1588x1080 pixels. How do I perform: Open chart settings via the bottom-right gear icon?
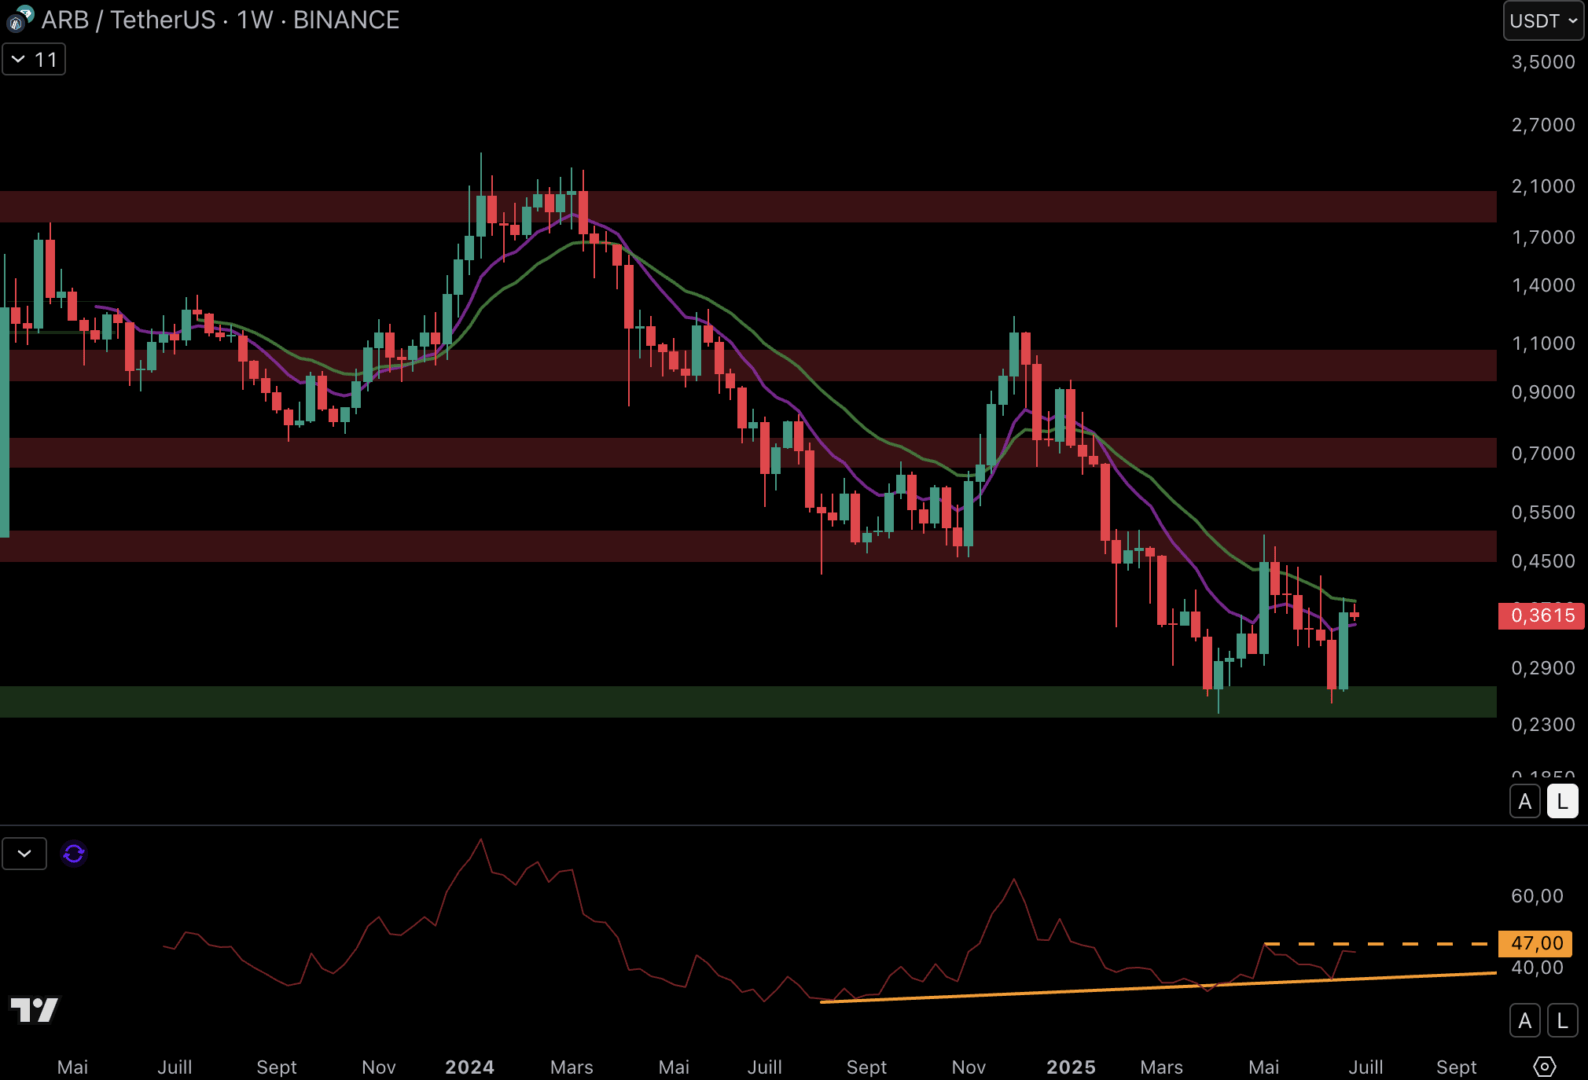pyautogui.click(x=1544, y=1066)
